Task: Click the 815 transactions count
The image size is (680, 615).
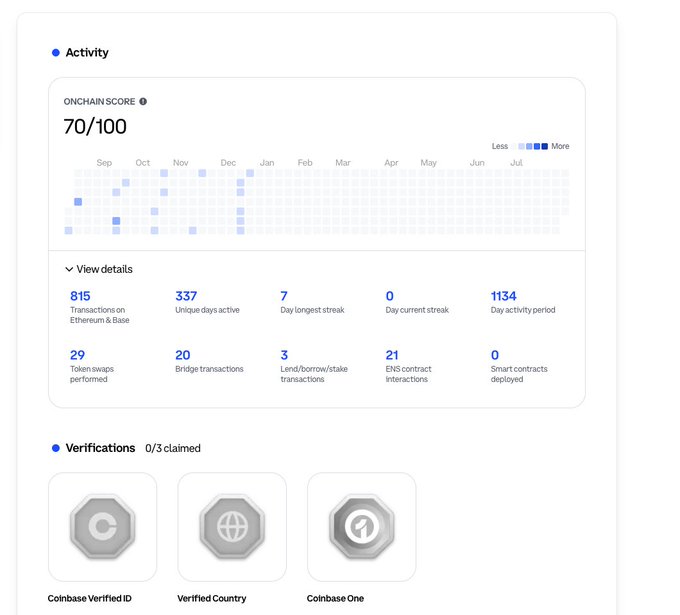Action: (x=80, y=296)
